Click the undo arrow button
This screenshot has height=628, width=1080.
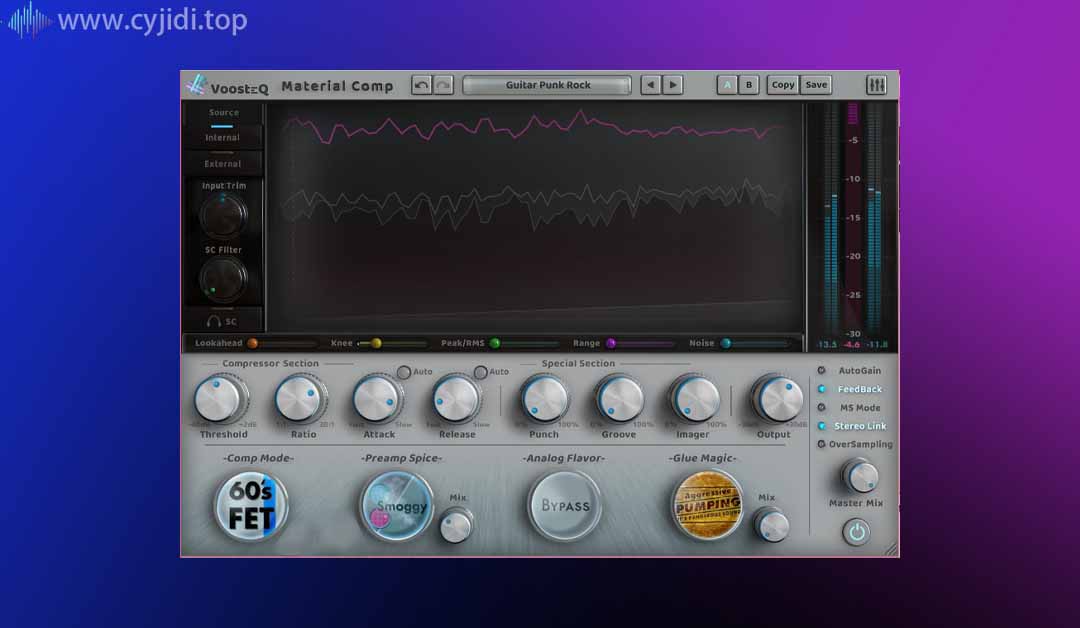[422, 85]
